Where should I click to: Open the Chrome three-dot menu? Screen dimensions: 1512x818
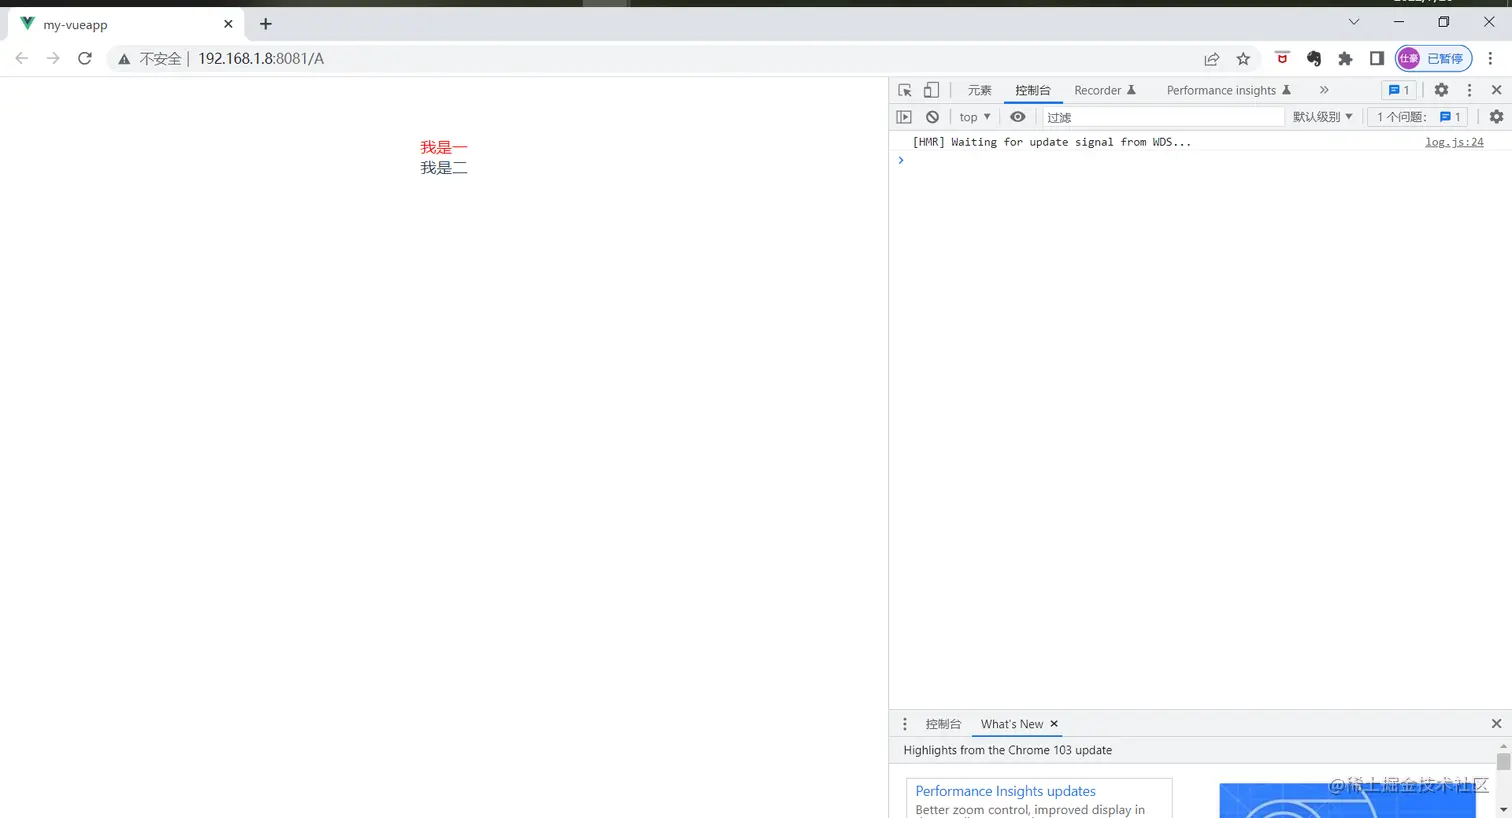click(x=1490, y=59)
